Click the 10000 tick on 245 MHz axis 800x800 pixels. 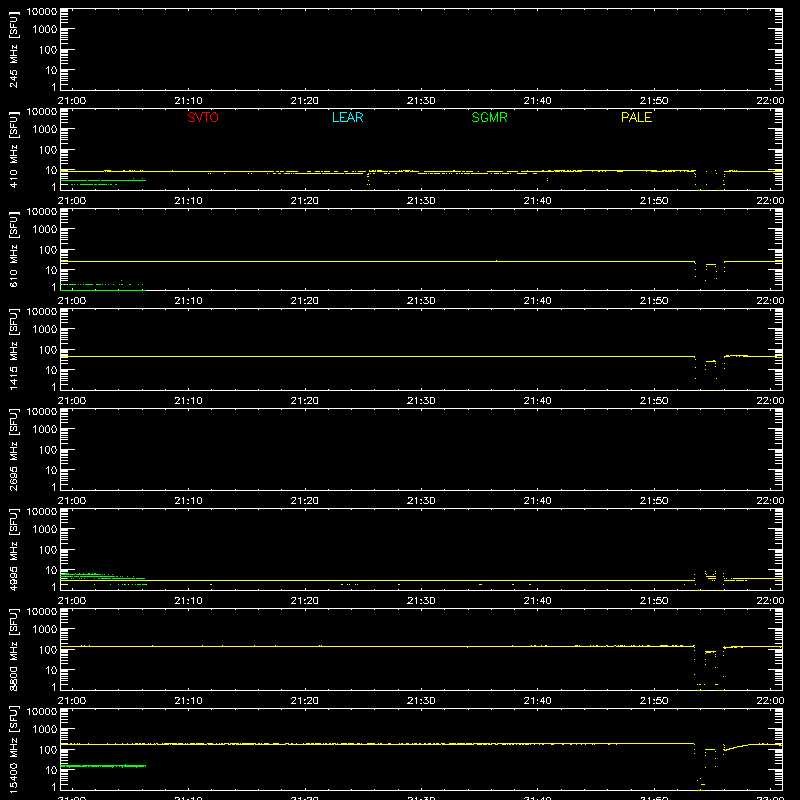[x=42, y=12]
